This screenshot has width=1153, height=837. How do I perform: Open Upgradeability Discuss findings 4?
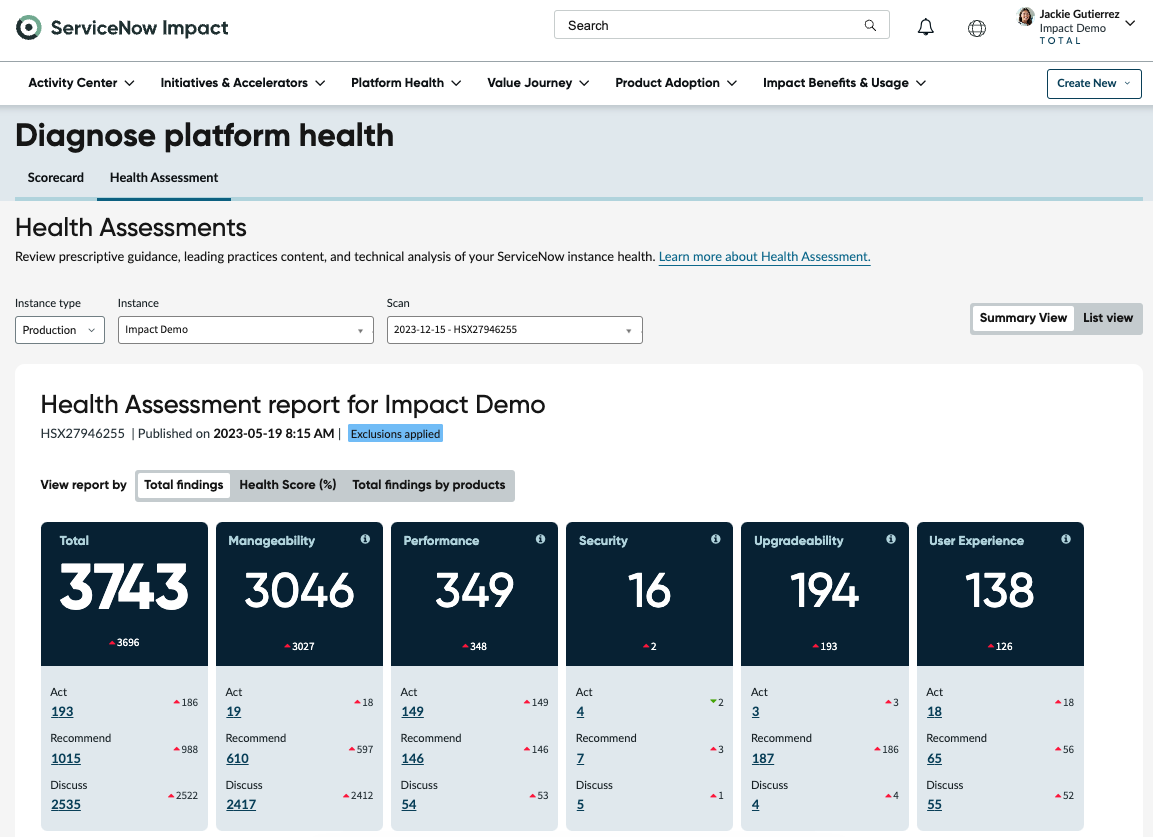pyautogui.click(x=756, y=805)
